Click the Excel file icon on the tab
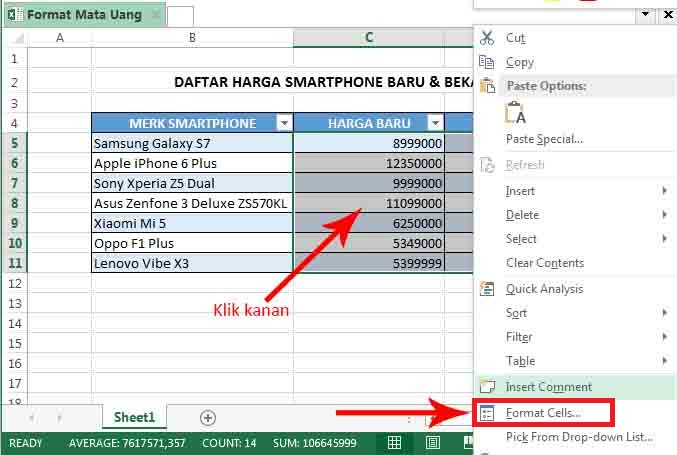 pyautogui.click(x=16, y=15)
